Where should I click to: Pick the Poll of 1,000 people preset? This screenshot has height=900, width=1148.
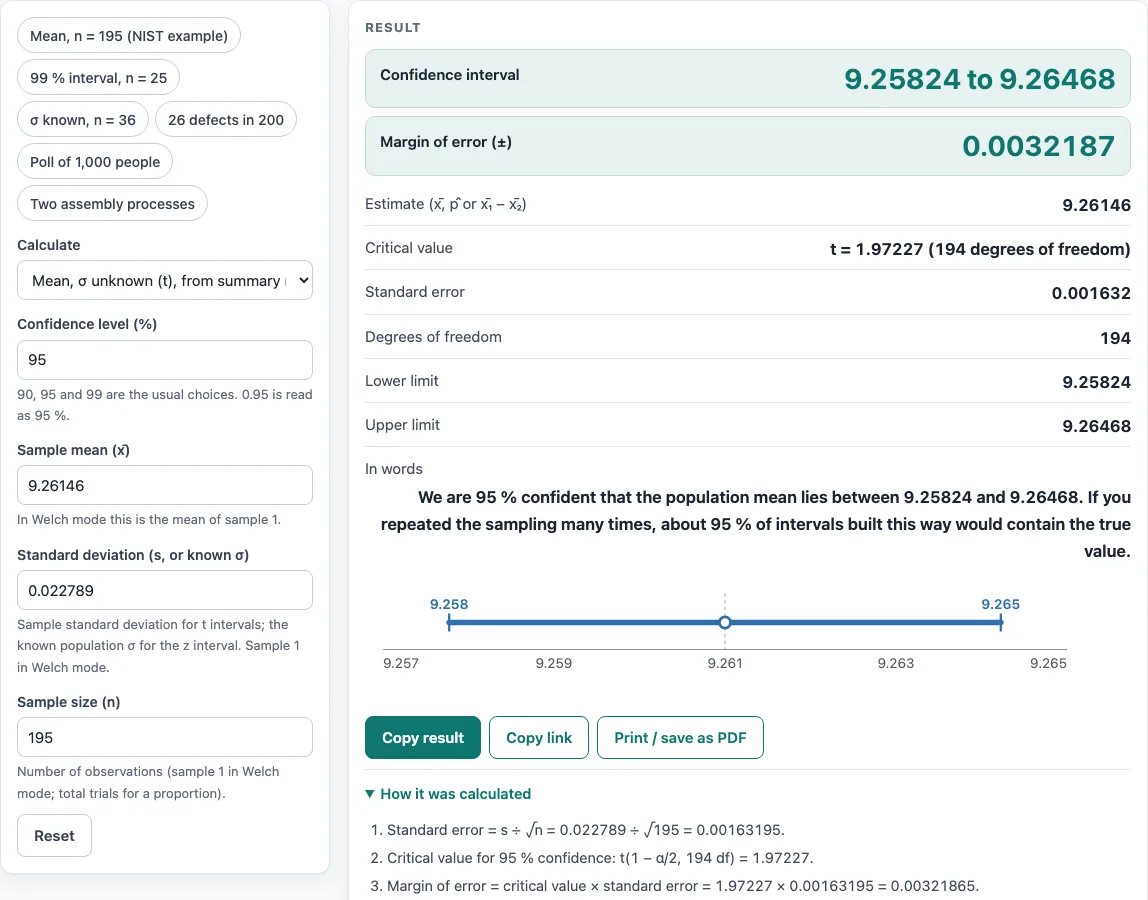[x=95, y=162]
